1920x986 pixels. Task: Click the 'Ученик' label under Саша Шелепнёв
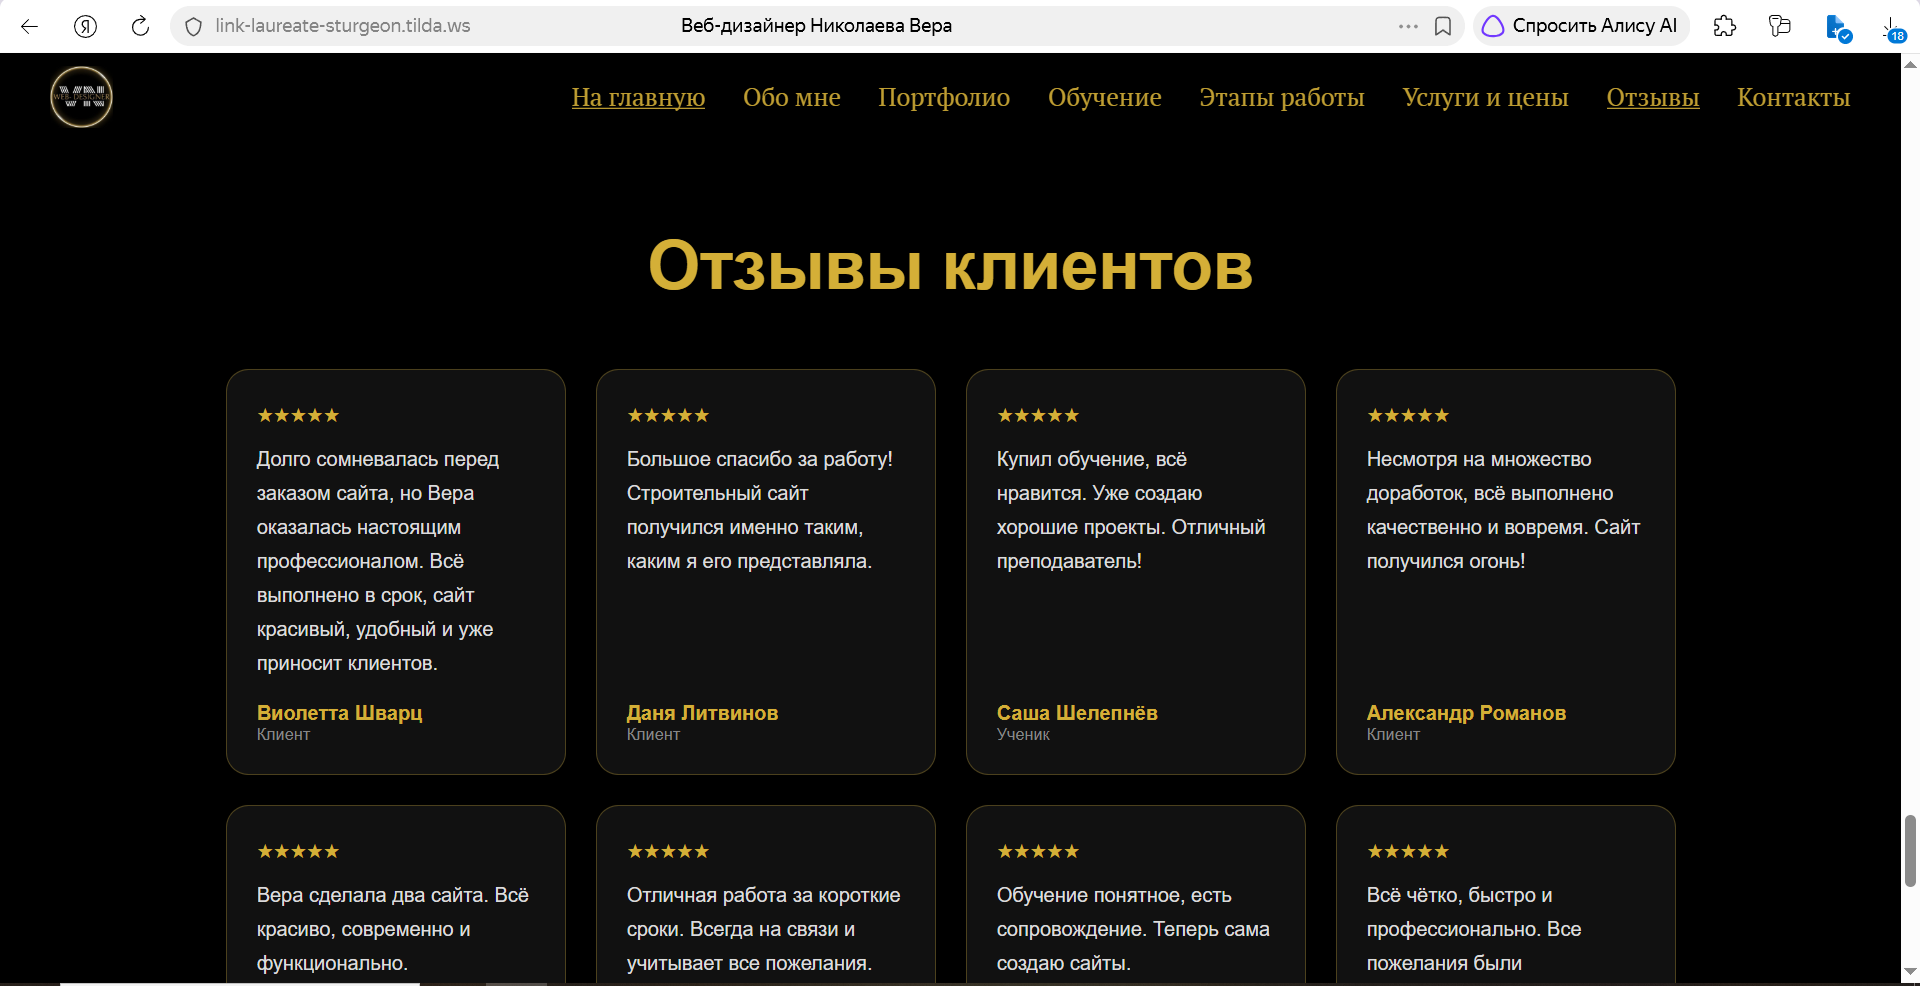(x=1023, y=735)
